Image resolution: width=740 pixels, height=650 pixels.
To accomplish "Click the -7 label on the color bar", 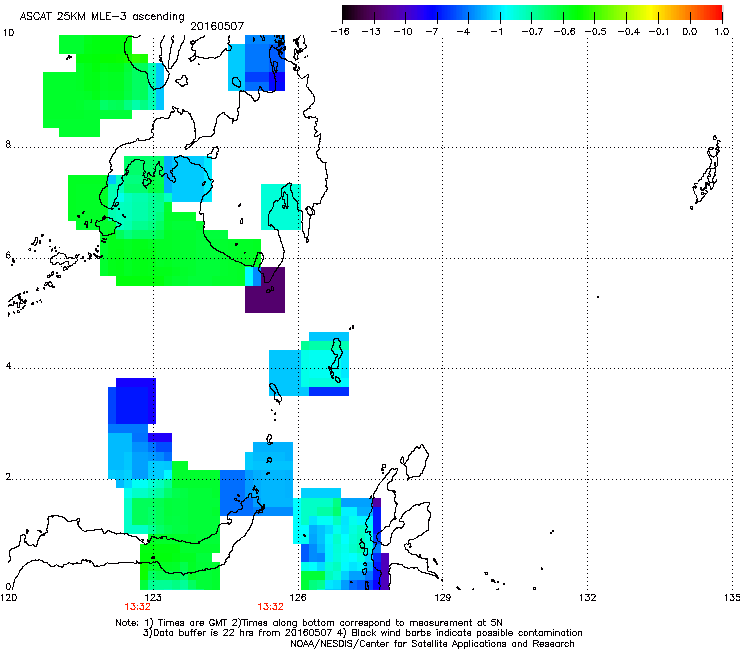I will click(x=432, y=32).
